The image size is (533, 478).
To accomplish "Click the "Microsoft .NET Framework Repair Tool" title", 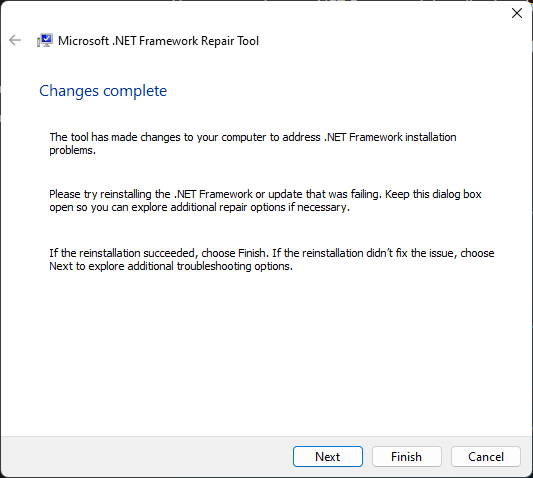I will pyautogui.click(x=158, y=41).
